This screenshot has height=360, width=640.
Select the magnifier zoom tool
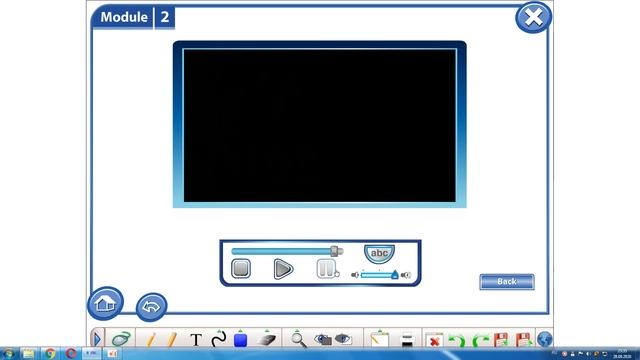pyautogui.click(x=298, y=339)
